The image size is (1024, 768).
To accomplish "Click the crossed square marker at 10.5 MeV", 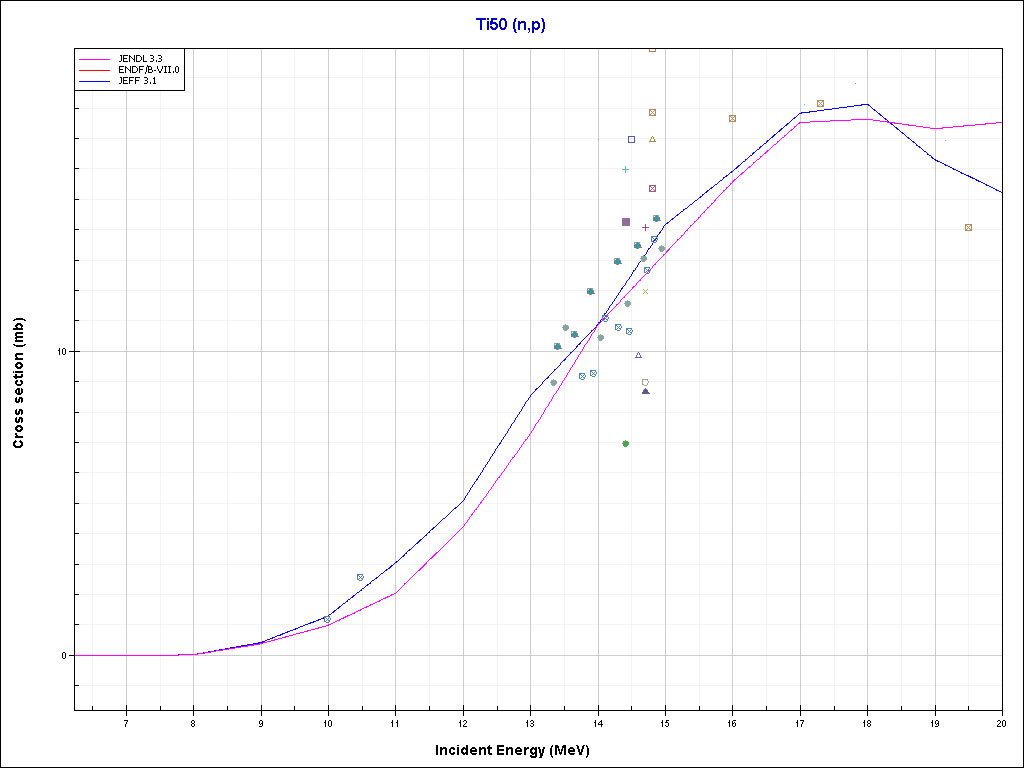I will 360,577.
